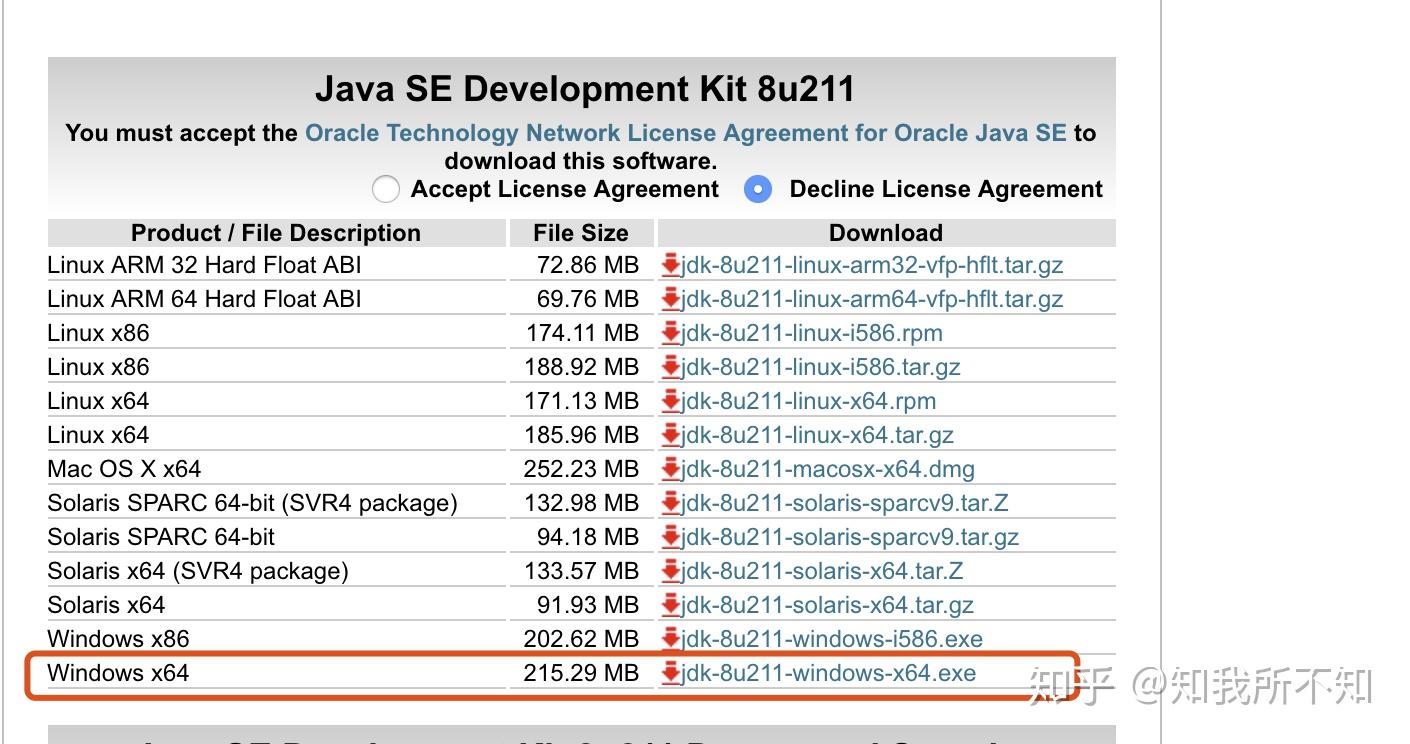This screenshot has height=744, width=1410.
Task: Click Solaris SPARC 64-bit (SVR4 package) text
Action: 252,503
